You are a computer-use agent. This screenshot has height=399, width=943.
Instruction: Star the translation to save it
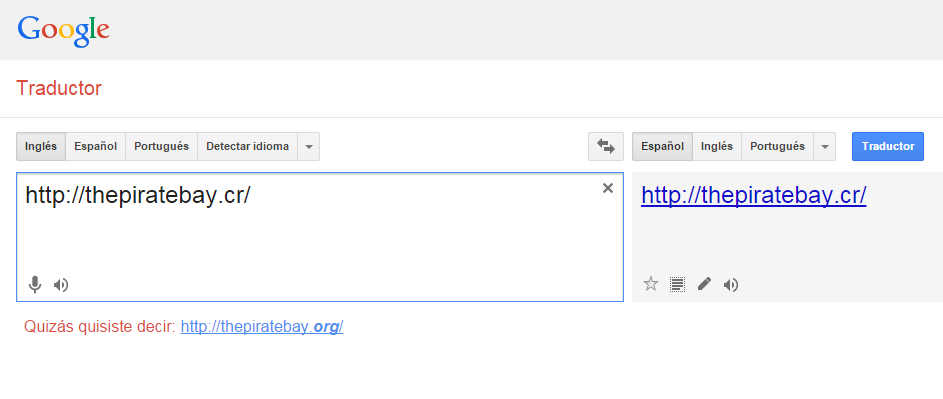(651, 284)
